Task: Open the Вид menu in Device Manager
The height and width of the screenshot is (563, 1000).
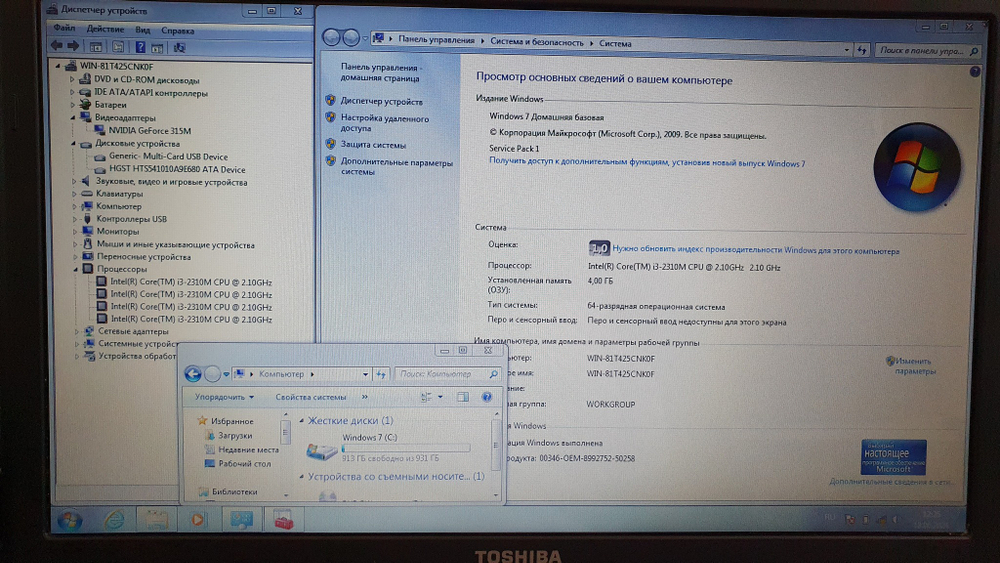Action: pos(143,30)
